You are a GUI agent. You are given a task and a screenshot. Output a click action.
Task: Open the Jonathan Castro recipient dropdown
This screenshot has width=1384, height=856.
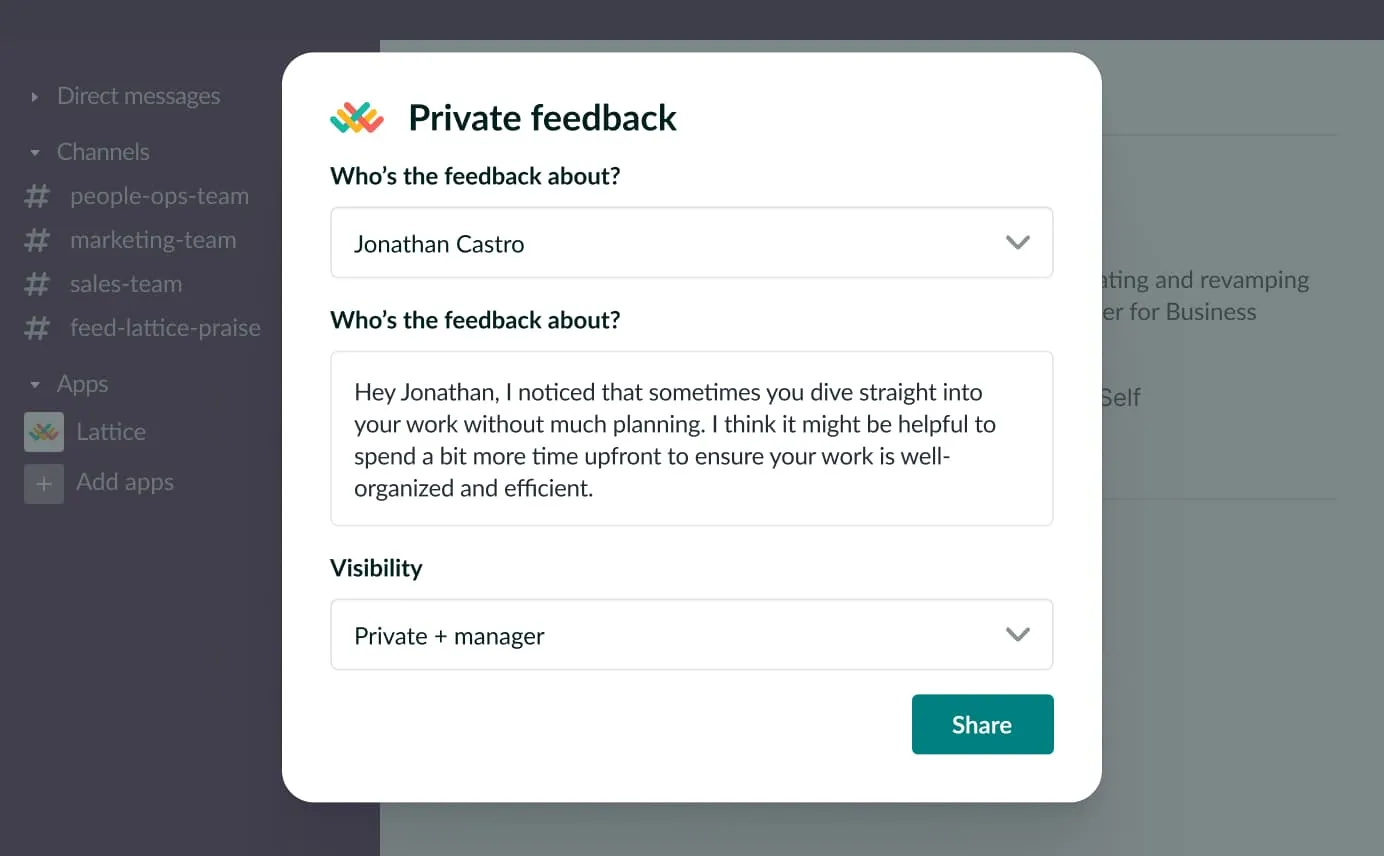pyautogui.click(x=690, y=243)
